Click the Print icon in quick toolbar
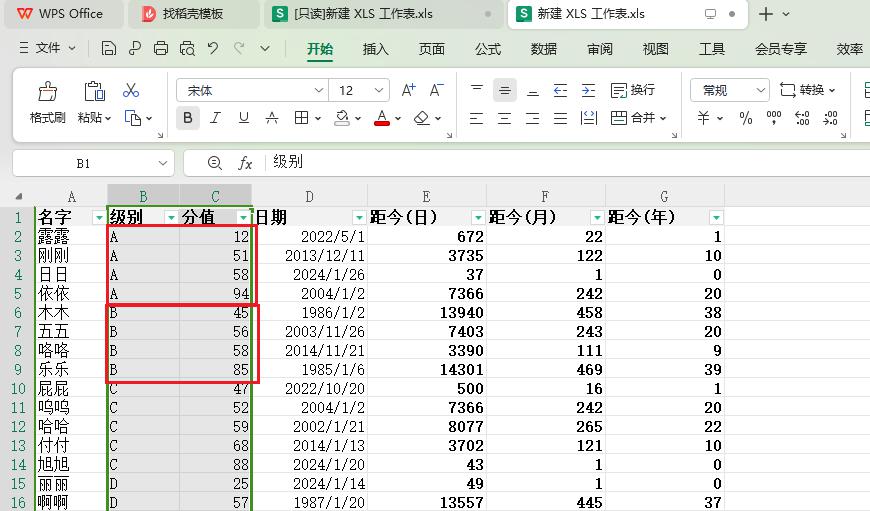This screenshot has height=511, width=870. [161, 49]
